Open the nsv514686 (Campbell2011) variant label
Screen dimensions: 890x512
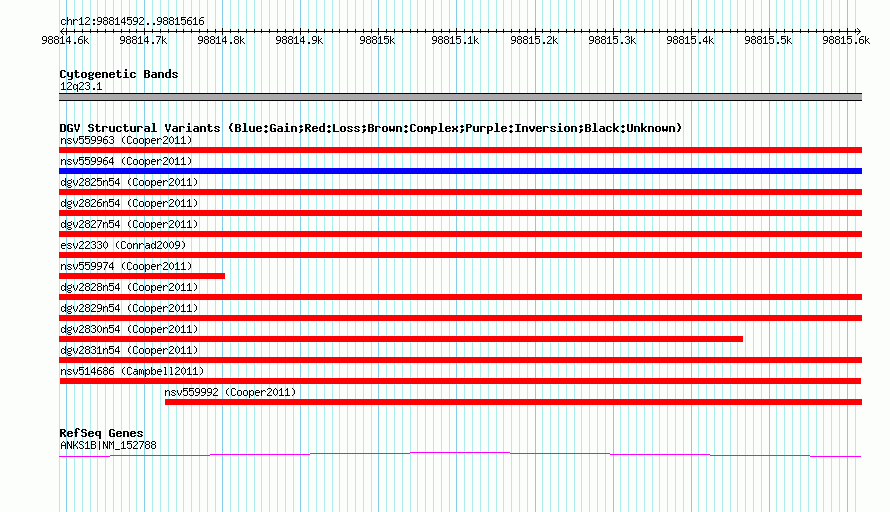coord(132,371)
